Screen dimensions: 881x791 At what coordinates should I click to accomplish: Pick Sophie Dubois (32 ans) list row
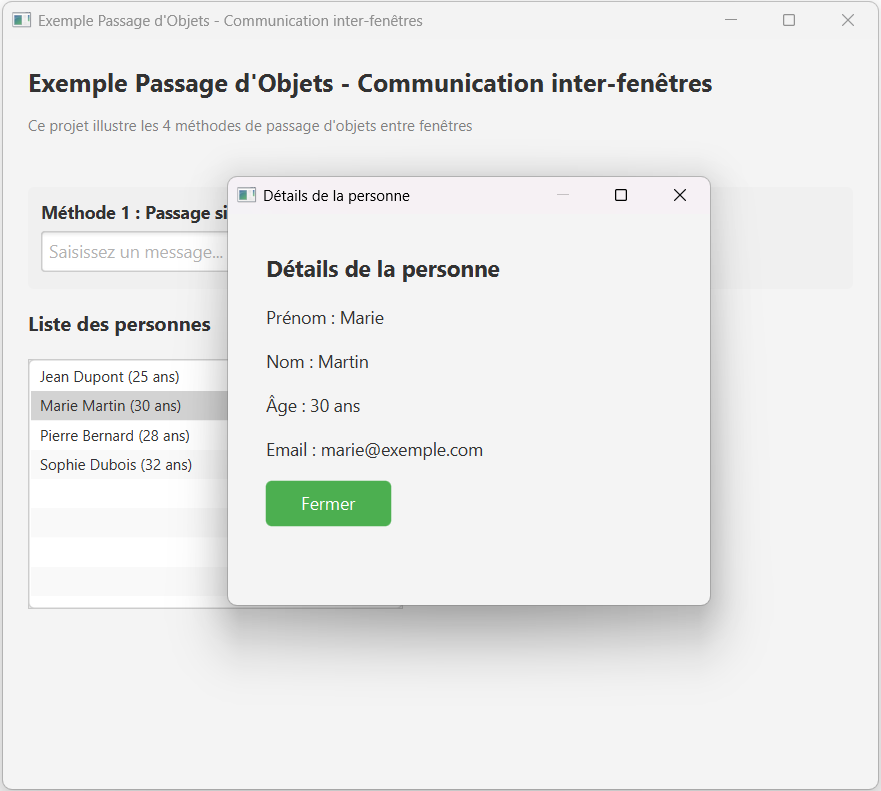[116, 465]
